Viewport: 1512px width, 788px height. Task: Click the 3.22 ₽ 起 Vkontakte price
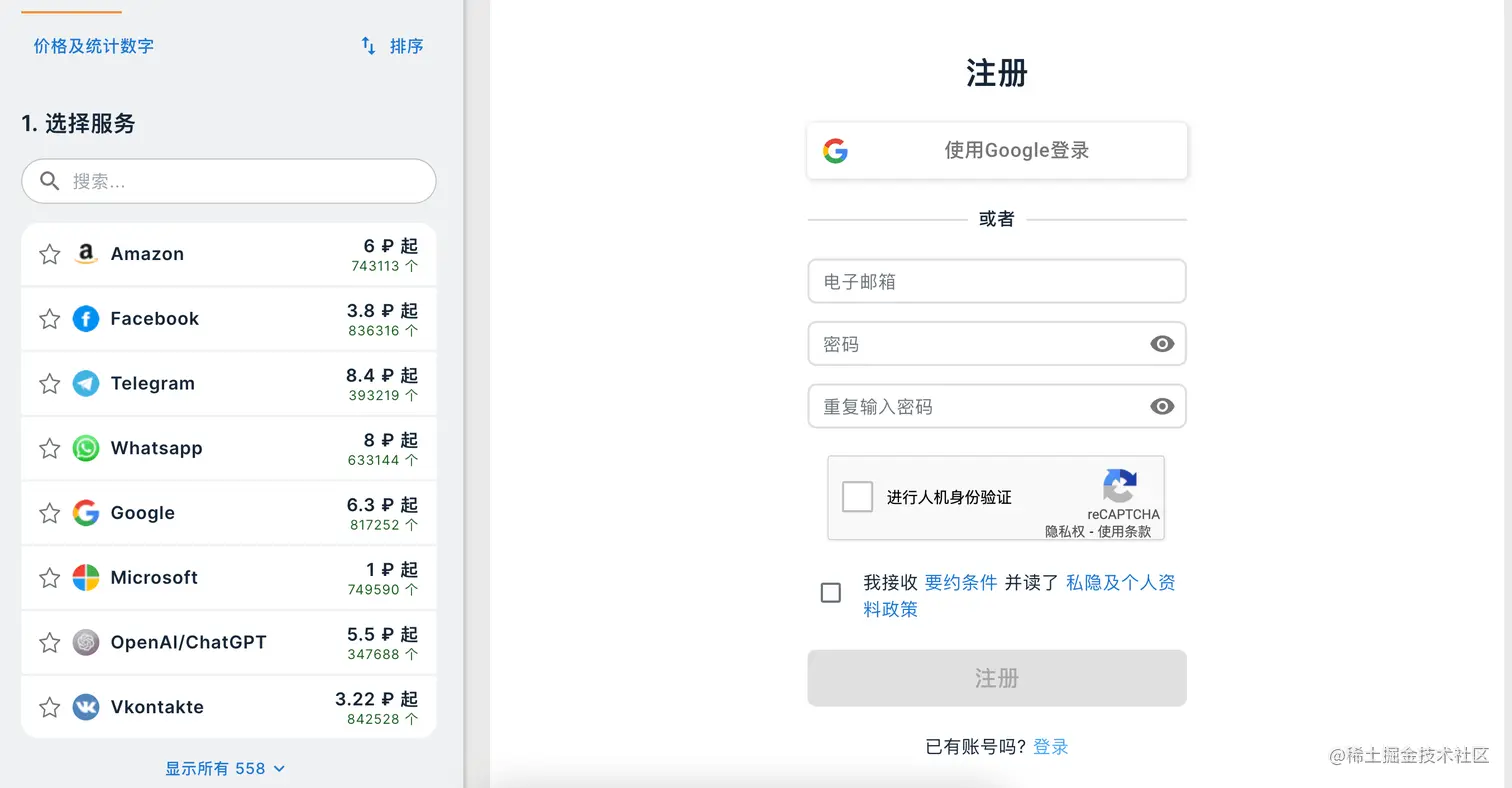pos(377,699)
